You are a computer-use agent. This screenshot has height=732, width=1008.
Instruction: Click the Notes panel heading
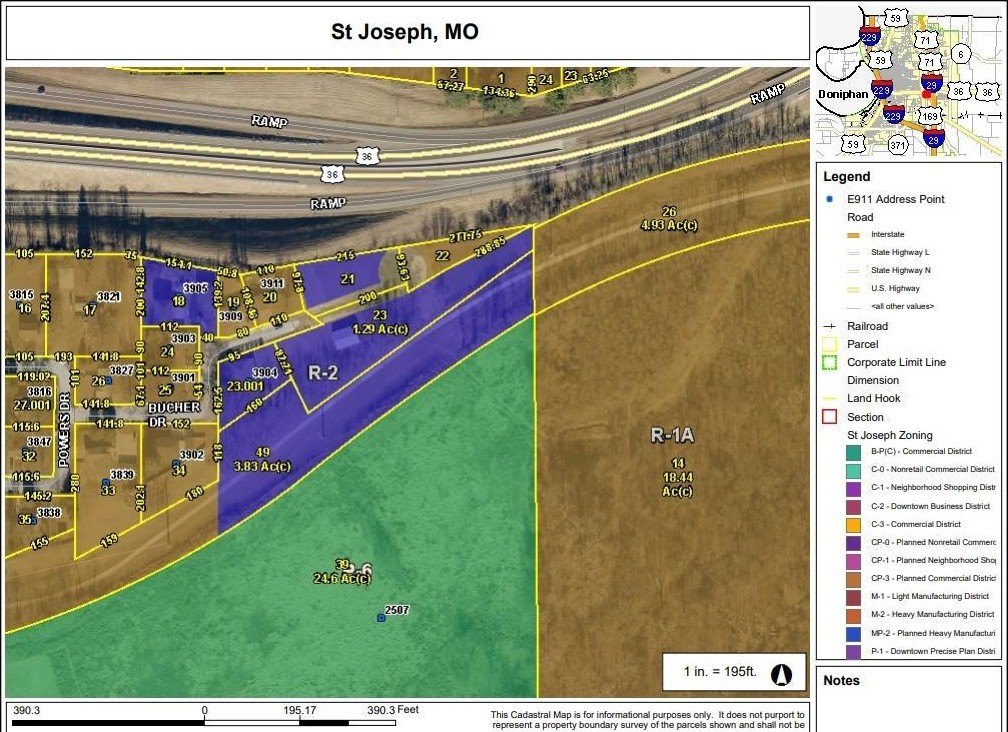[x=842, y=681]
